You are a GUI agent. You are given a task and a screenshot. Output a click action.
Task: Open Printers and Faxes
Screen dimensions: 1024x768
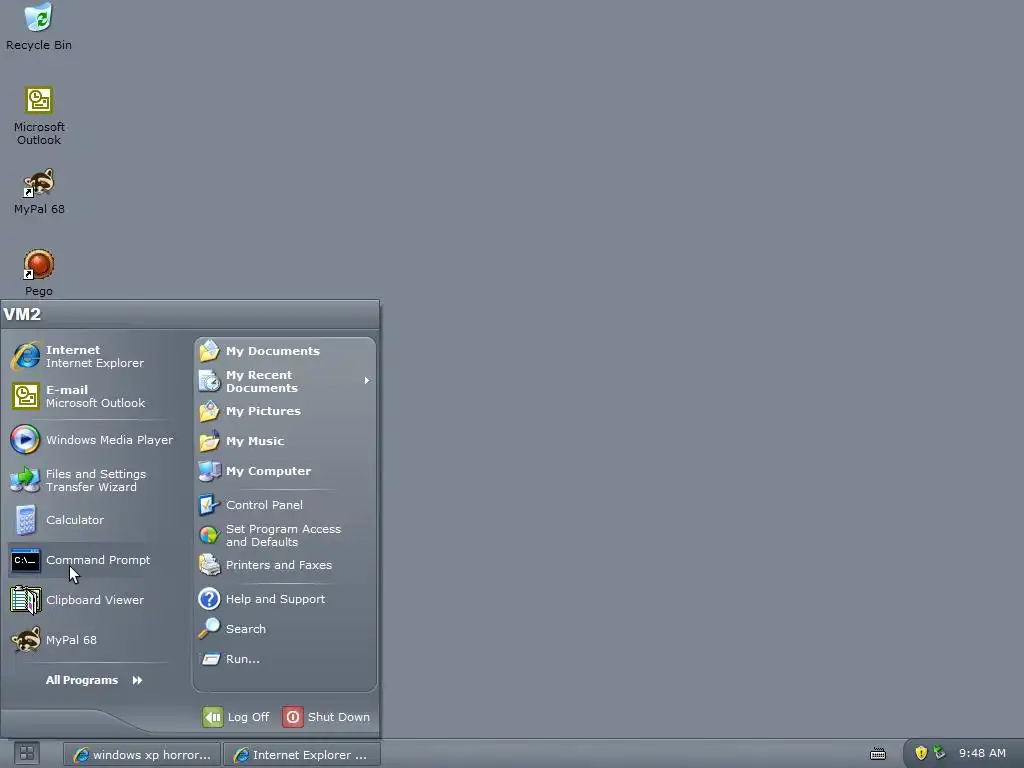285,565
